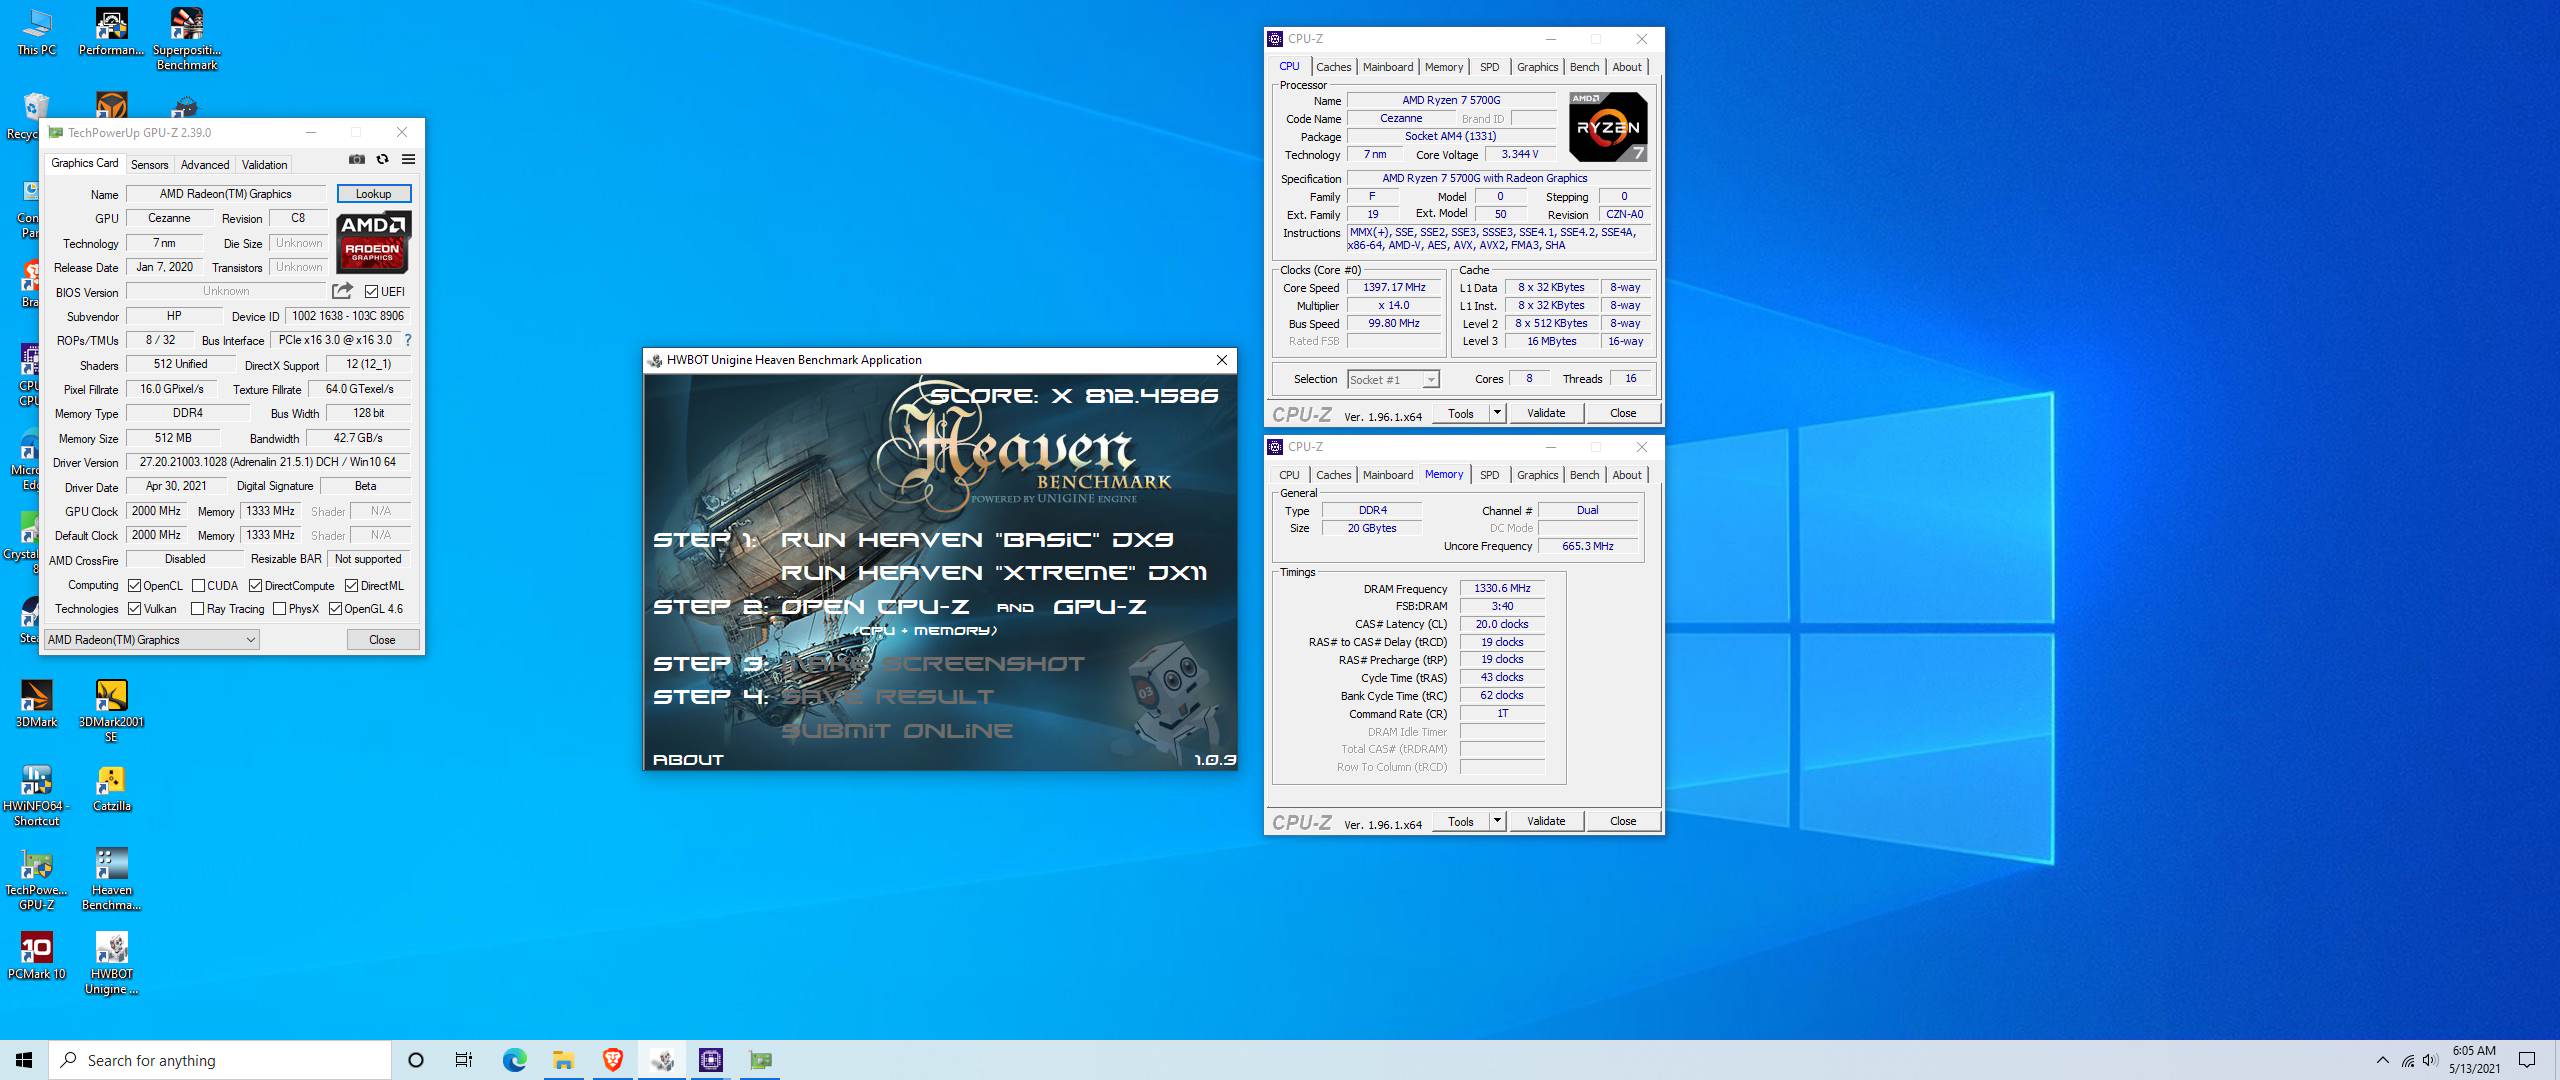Open HWBOT Unigine desktop icon
2560x1080 pixels.
click(111, 964)
